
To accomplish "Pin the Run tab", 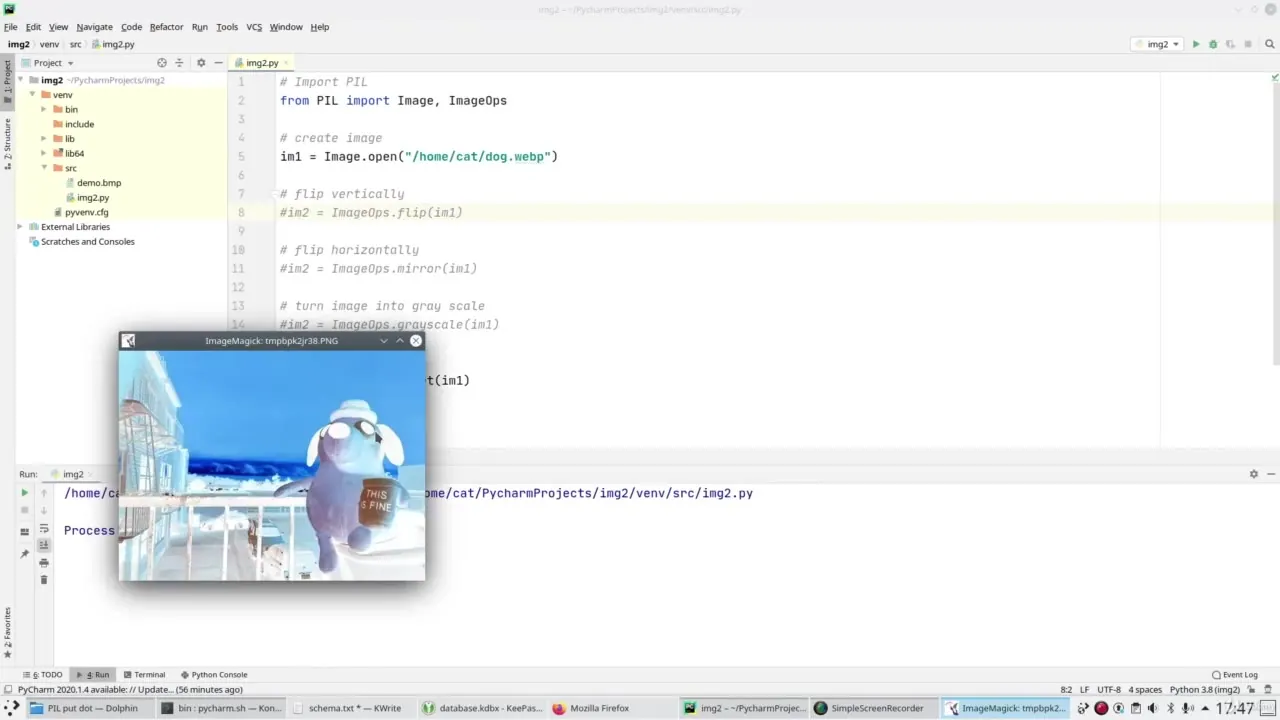I will pyautogui.click(x=25, y=553).
